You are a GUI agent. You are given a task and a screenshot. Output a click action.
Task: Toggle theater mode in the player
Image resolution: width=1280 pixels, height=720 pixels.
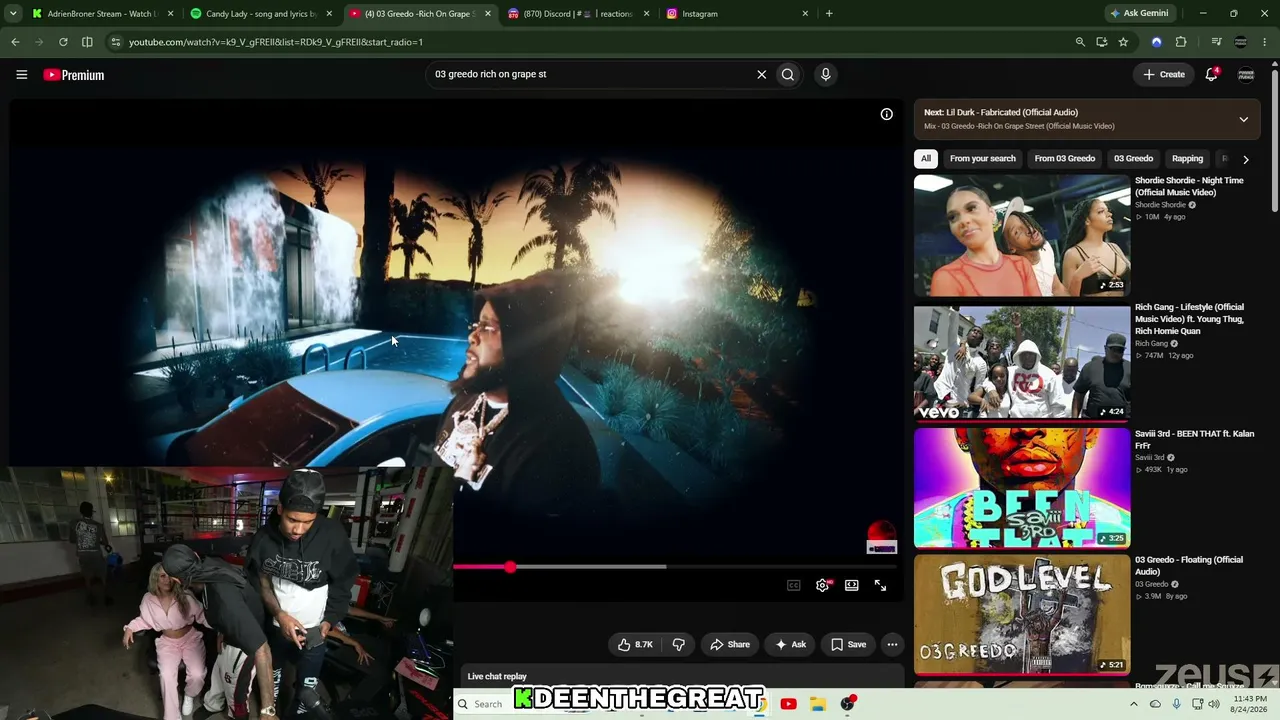click(x=851, y=585)
